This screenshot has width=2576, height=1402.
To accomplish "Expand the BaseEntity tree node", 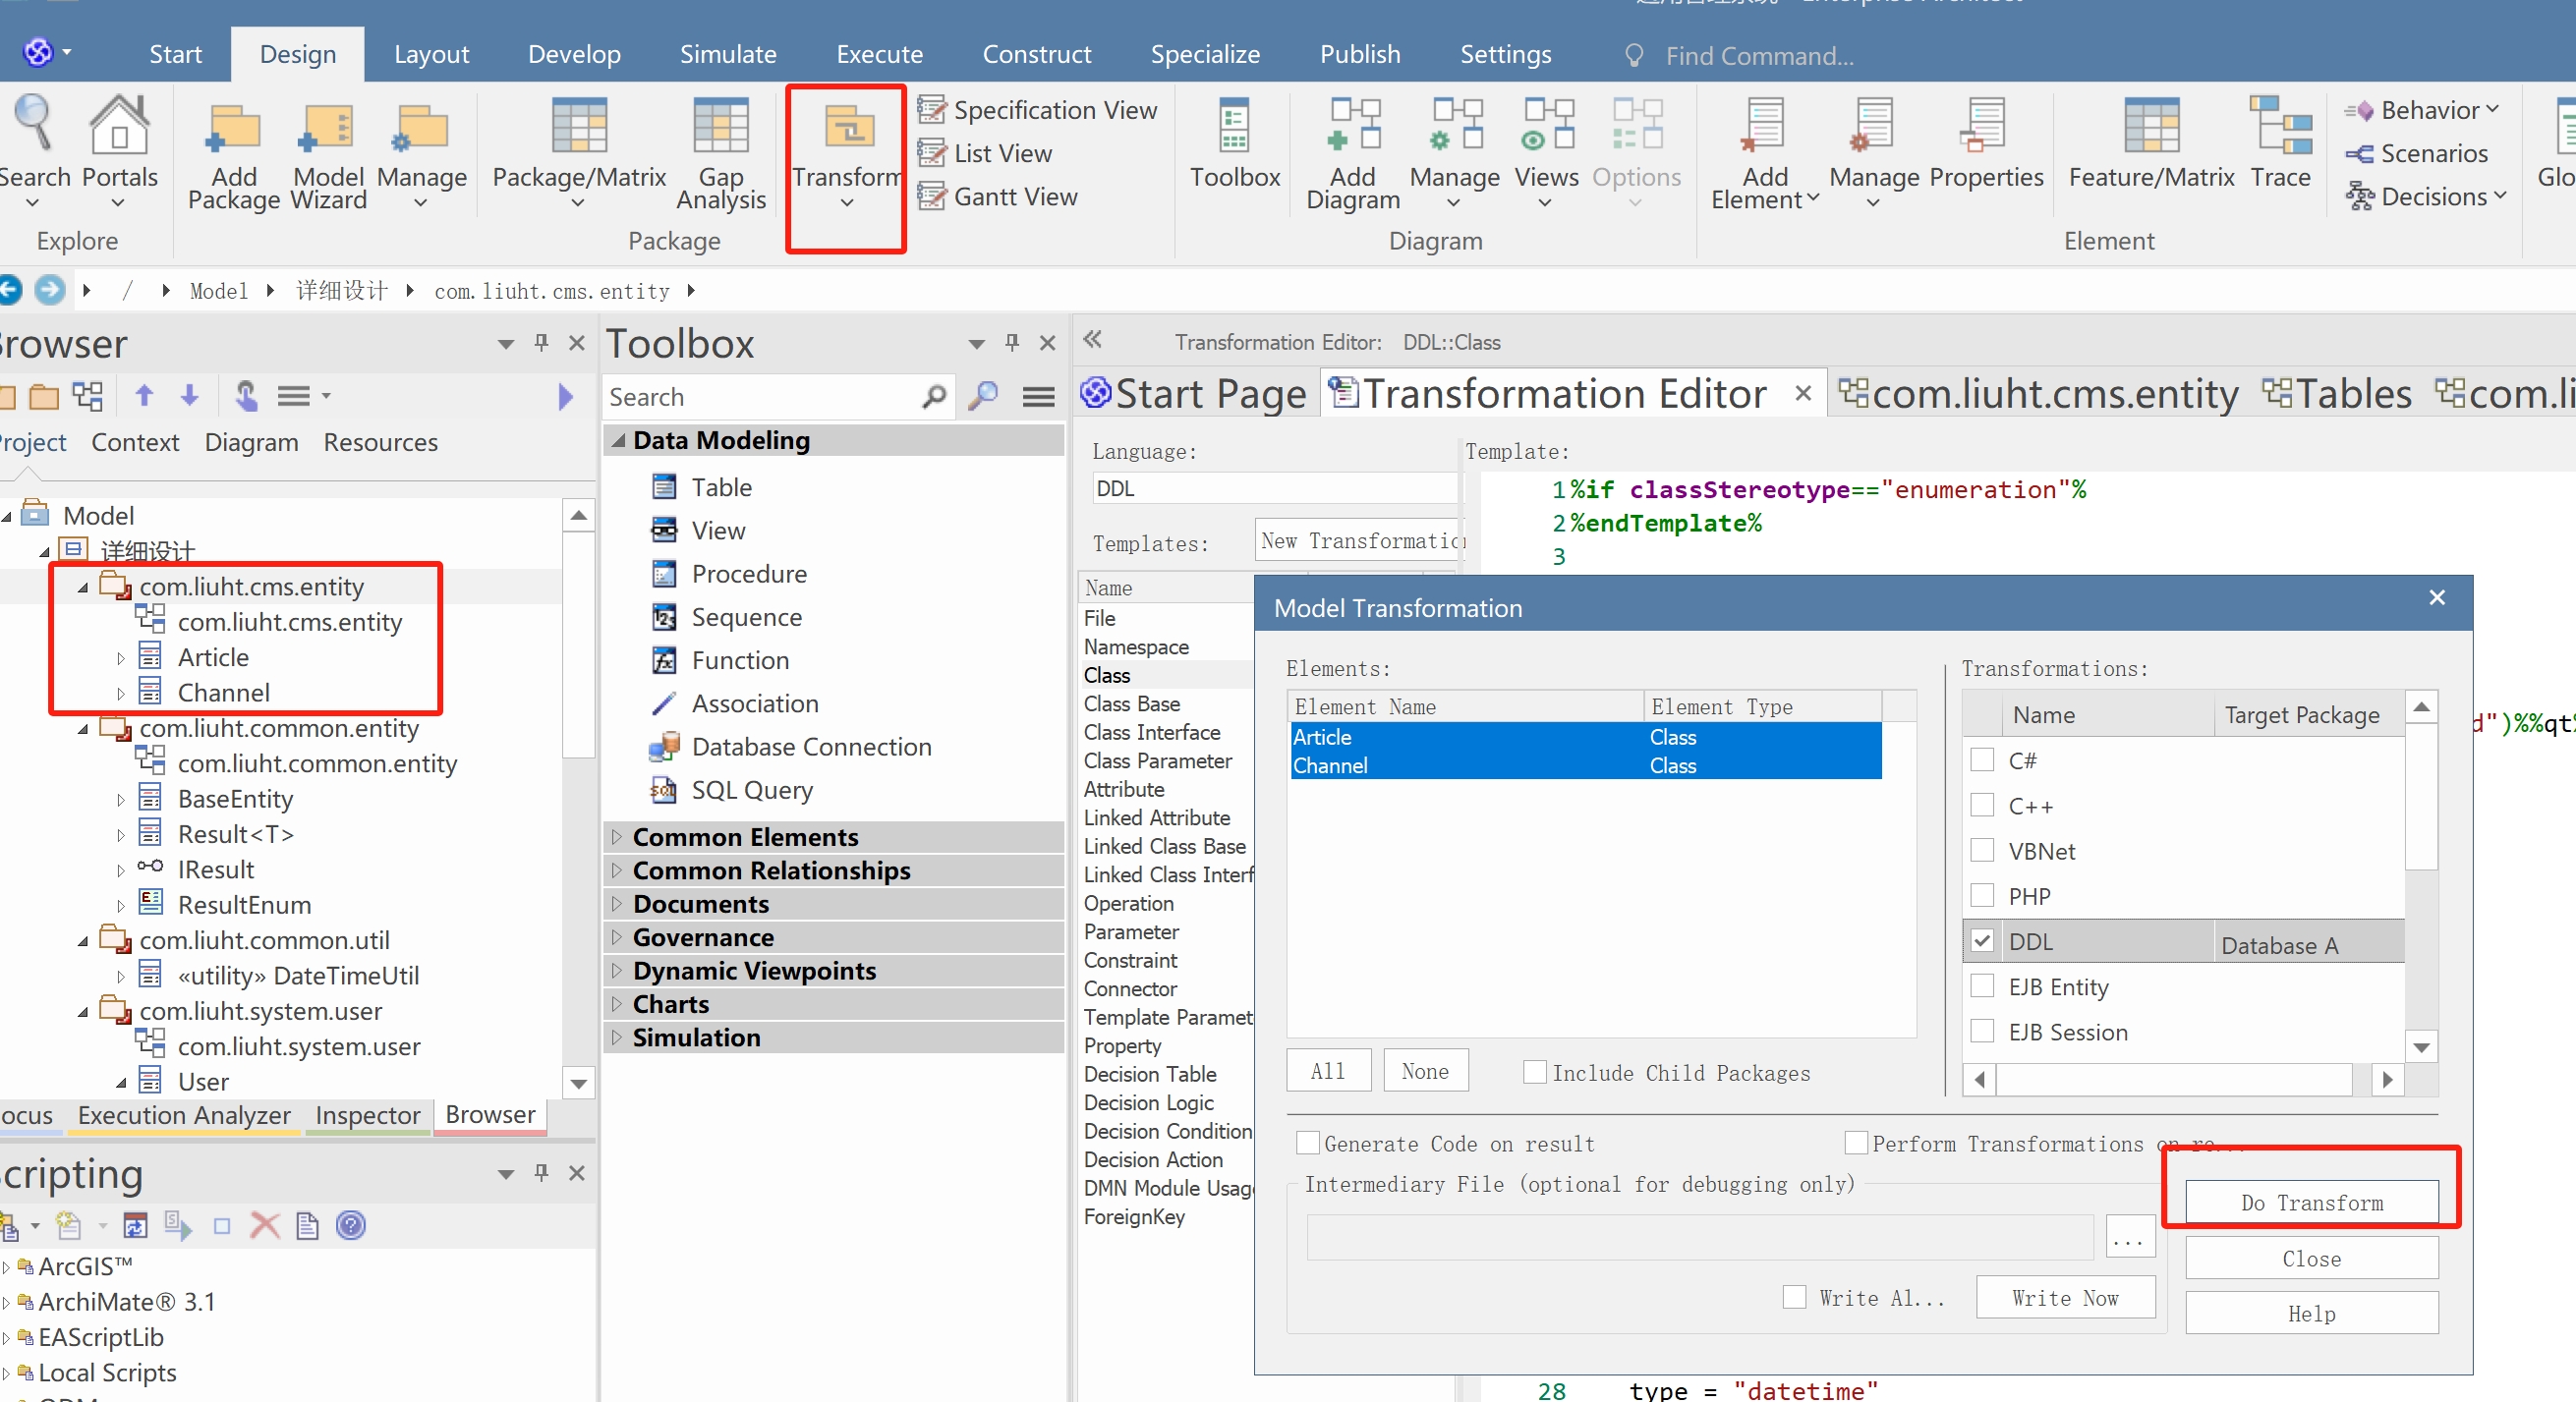I will pyautogui.click(x=120, y=800).
